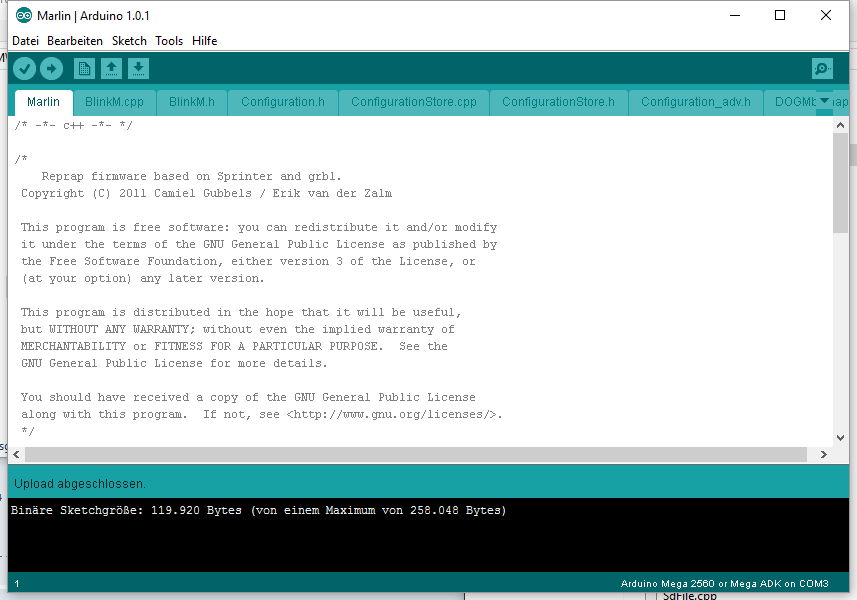Click 'GNU General Public License for more details.' line
857x600 pixels.
tap(174, 363)
